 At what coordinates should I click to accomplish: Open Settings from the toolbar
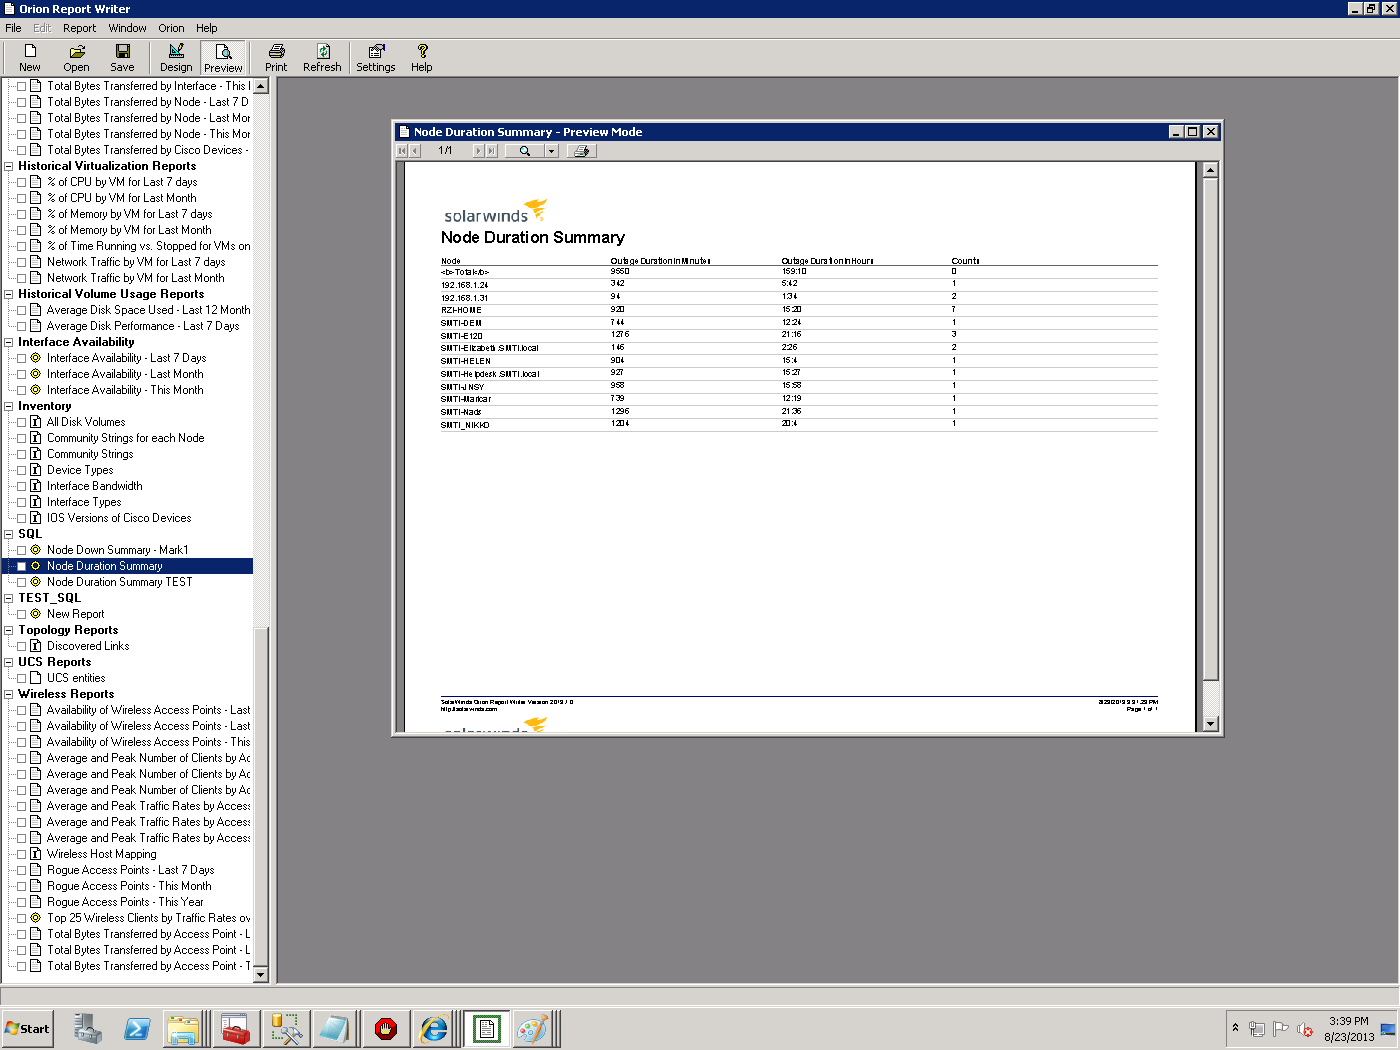[376, 58]
